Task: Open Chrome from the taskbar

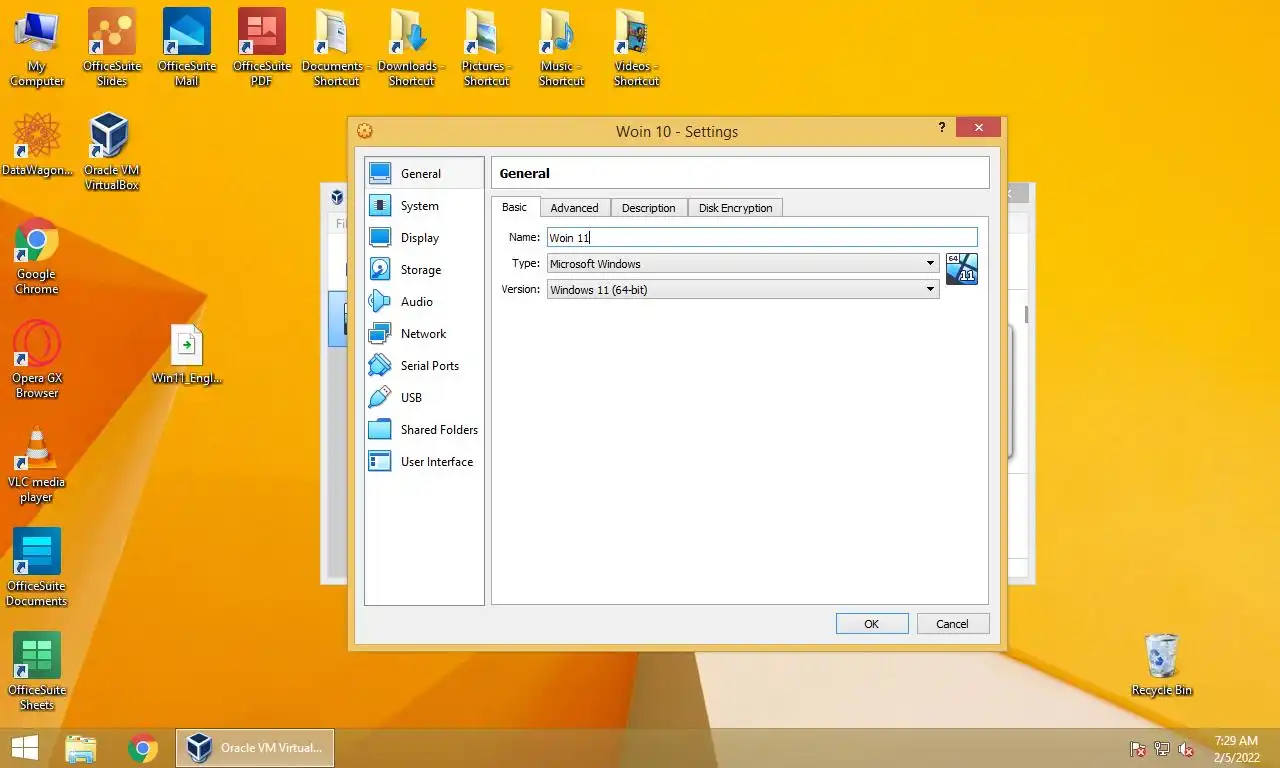Action: [x=143, y=748]
